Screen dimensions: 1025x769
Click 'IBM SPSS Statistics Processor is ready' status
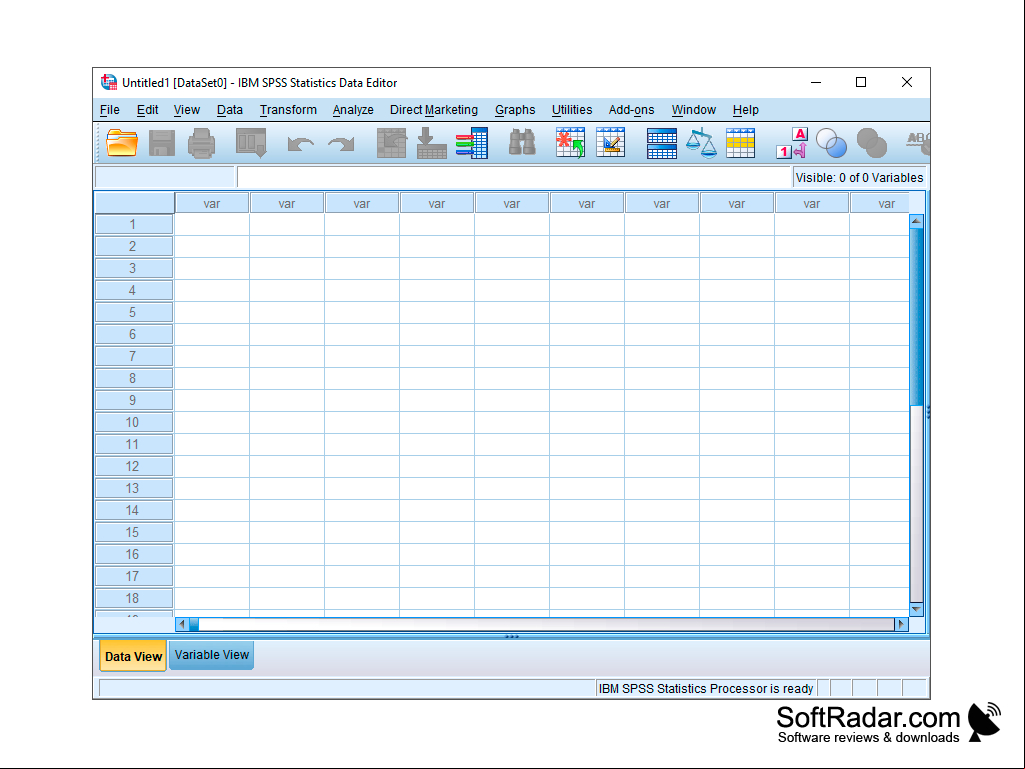coord(706,689)
